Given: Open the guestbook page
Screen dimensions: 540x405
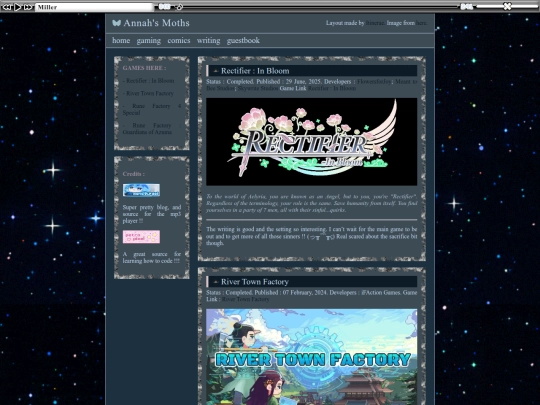Looking at the screenshot, I should [x=243, y=41].
